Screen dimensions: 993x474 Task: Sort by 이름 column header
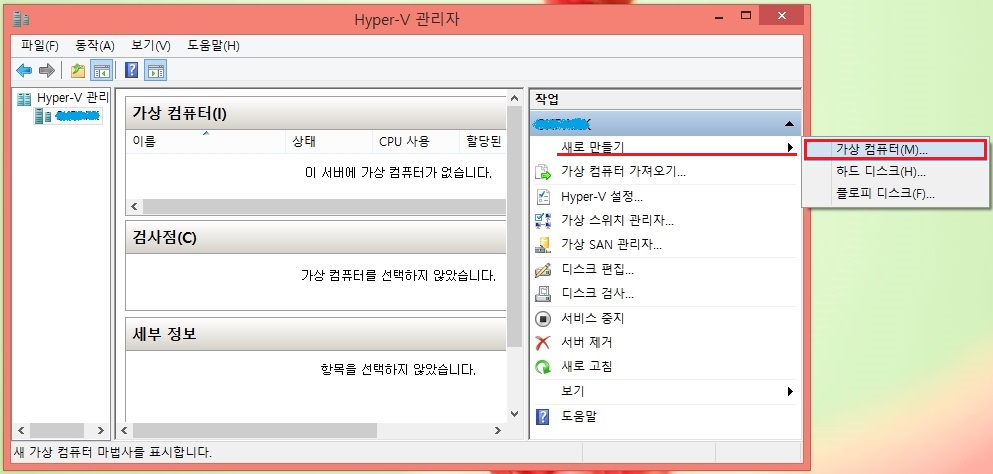(x=206, y=141)
